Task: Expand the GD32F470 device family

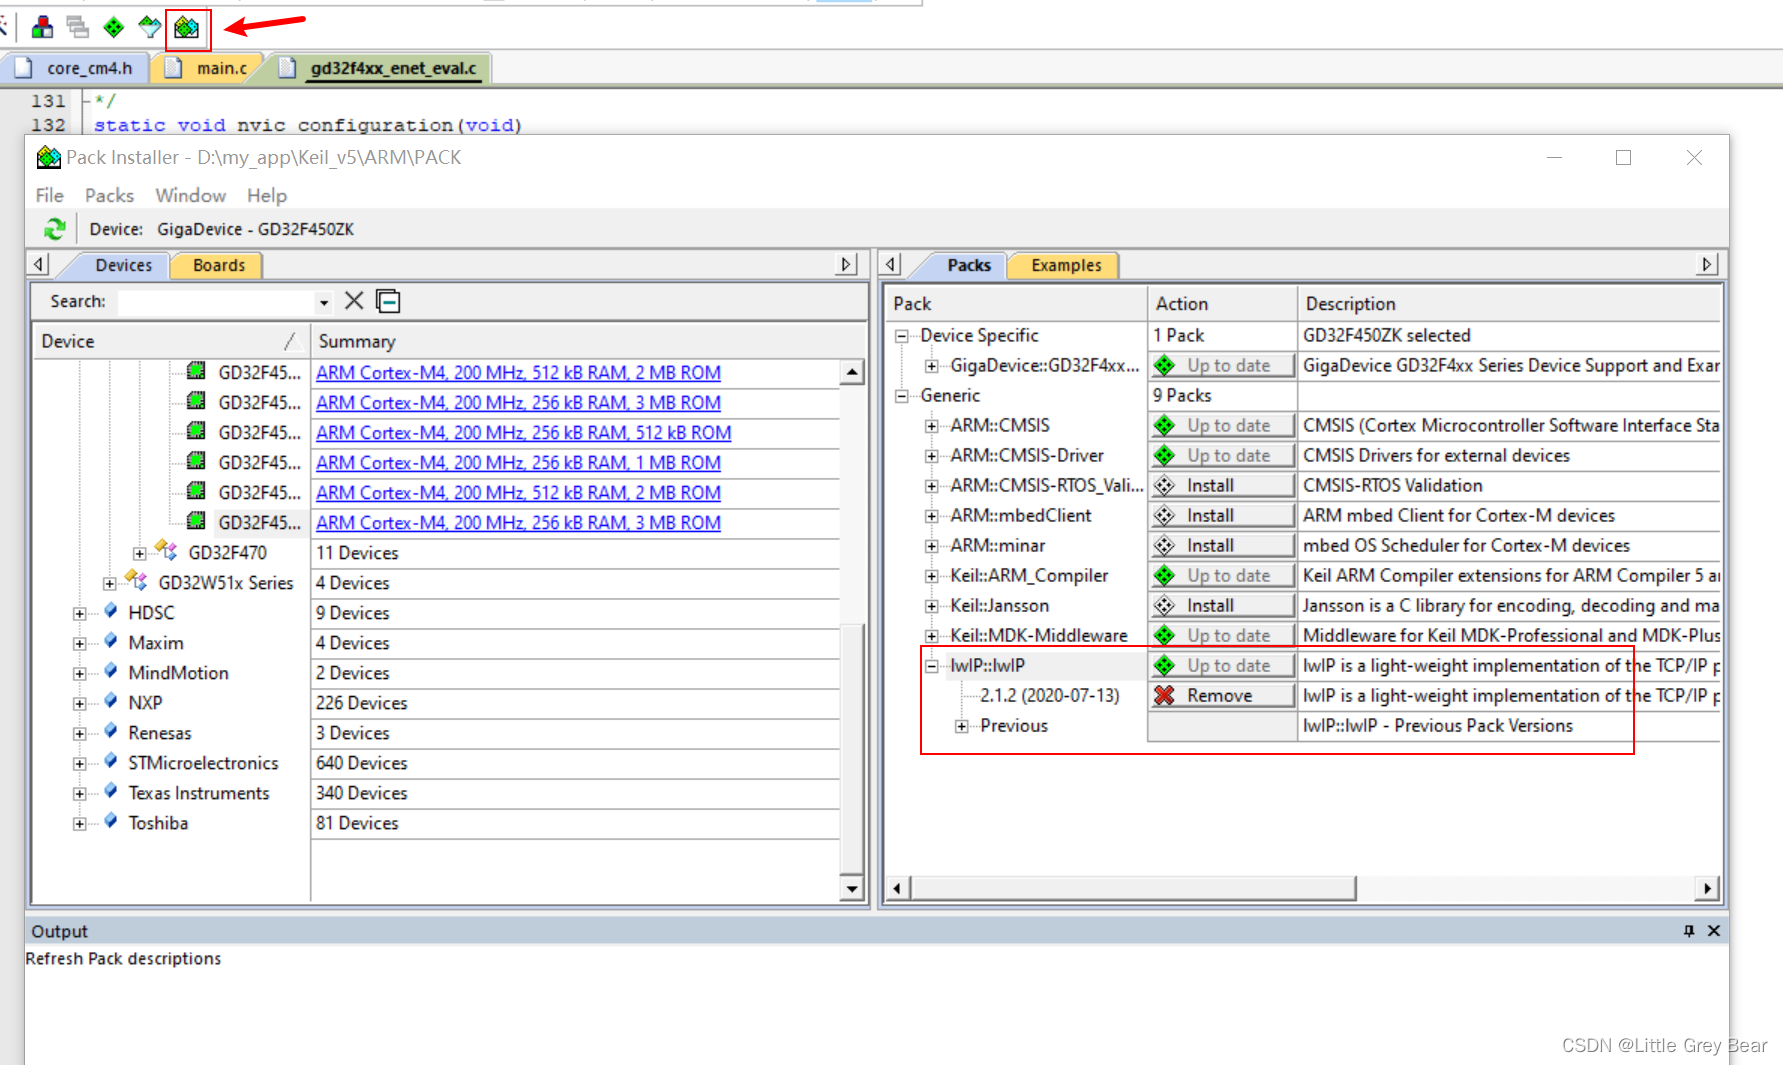Action: click(x=140, y=553)
